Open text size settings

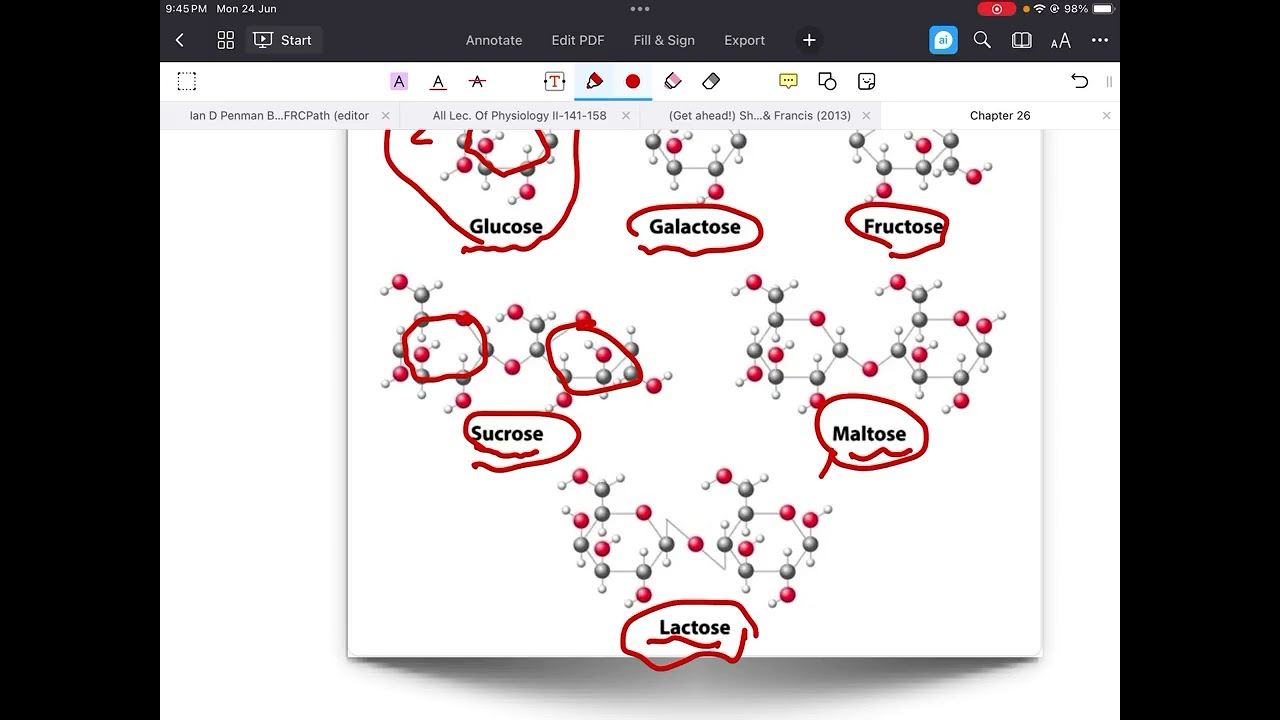click(1061, 40)
